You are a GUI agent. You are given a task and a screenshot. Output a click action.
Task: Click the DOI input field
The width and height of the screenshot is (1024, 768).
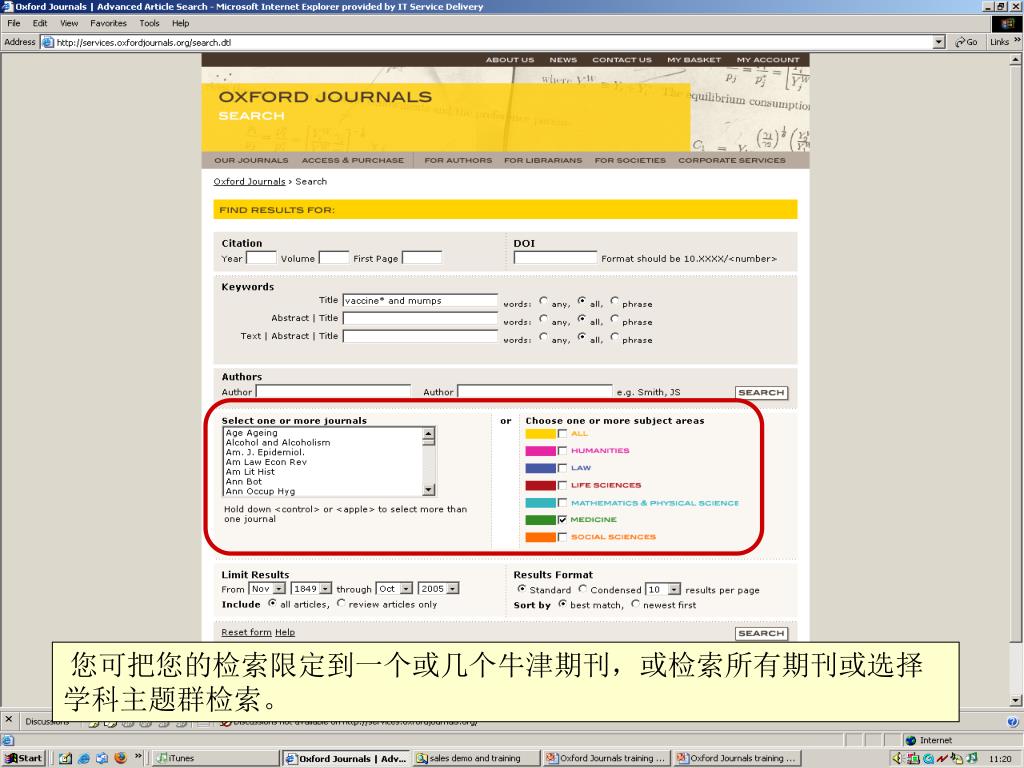click(x=555, y=258)
